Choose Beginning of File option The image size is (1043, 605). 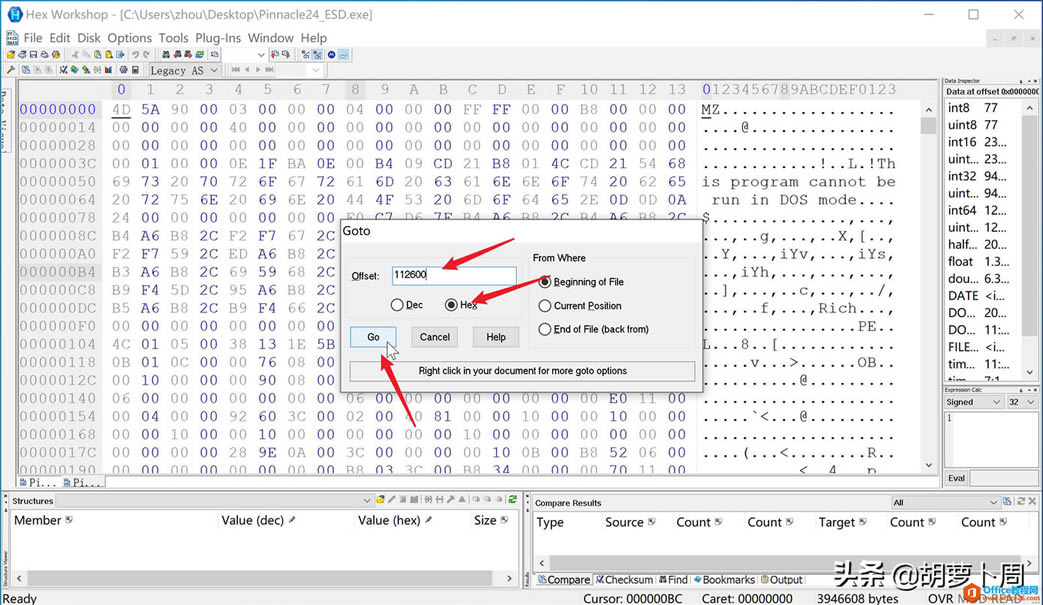coord(545,282)
